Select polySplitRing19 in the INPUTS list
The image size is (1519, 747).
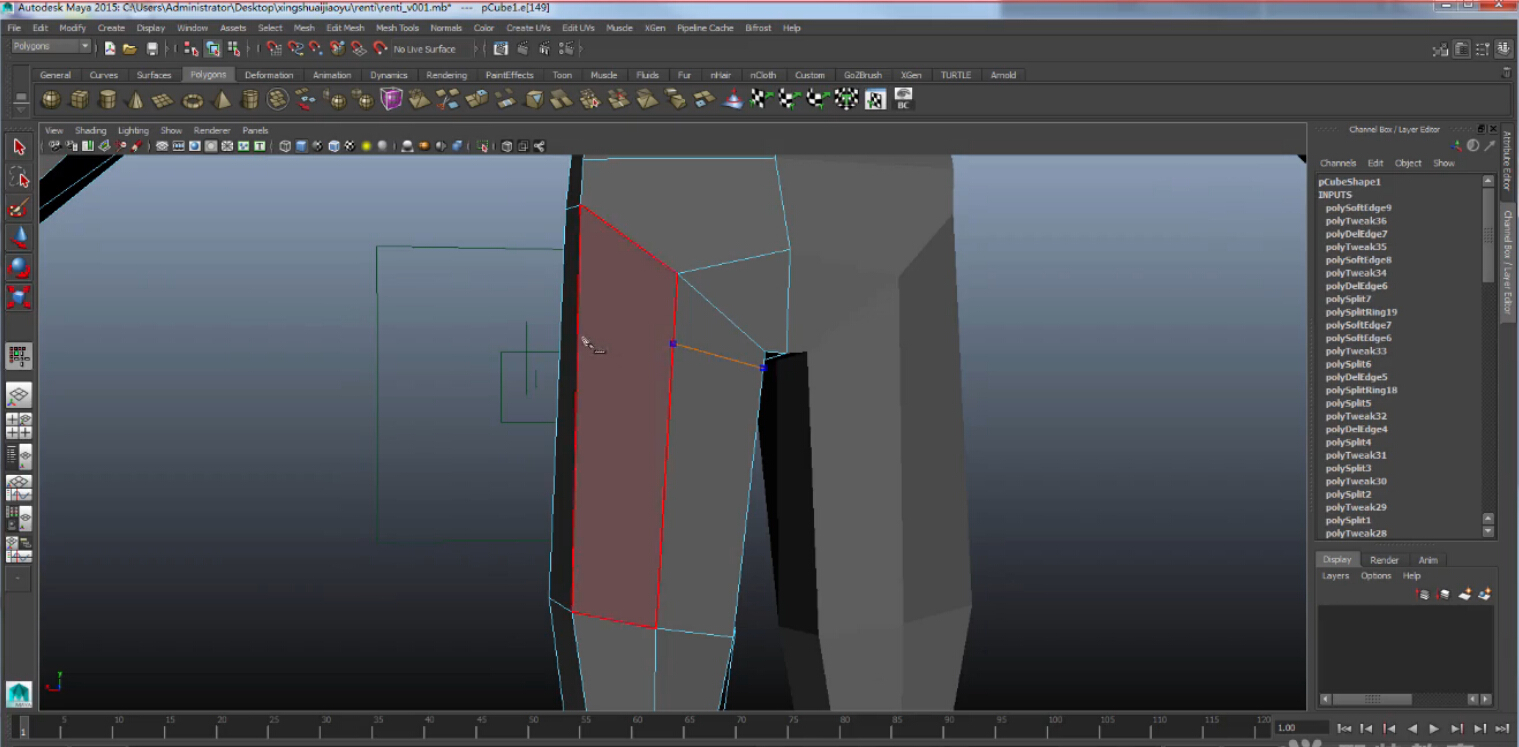pyautogui.click(x=1361, y=312)
